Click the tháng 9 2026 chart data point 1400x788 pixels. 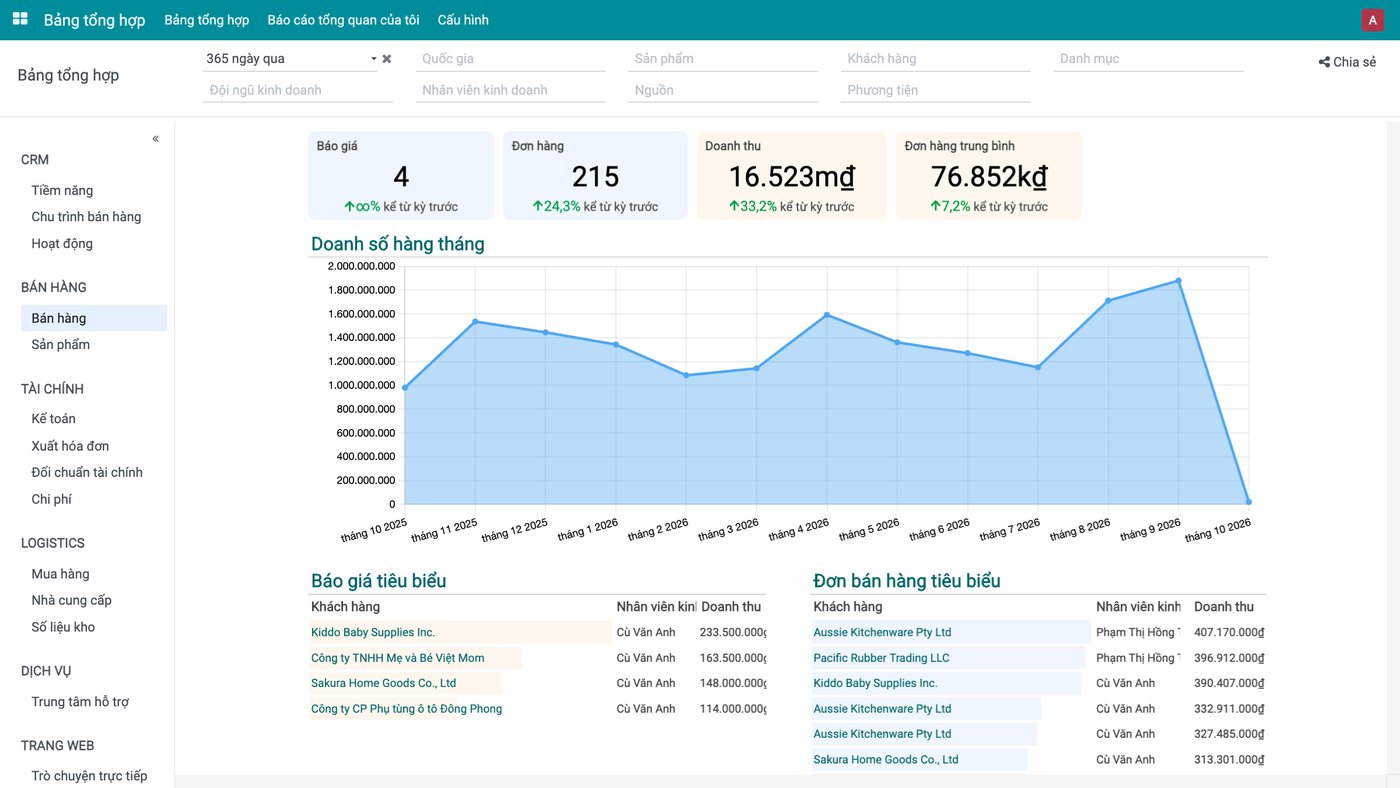(1179, 281)
